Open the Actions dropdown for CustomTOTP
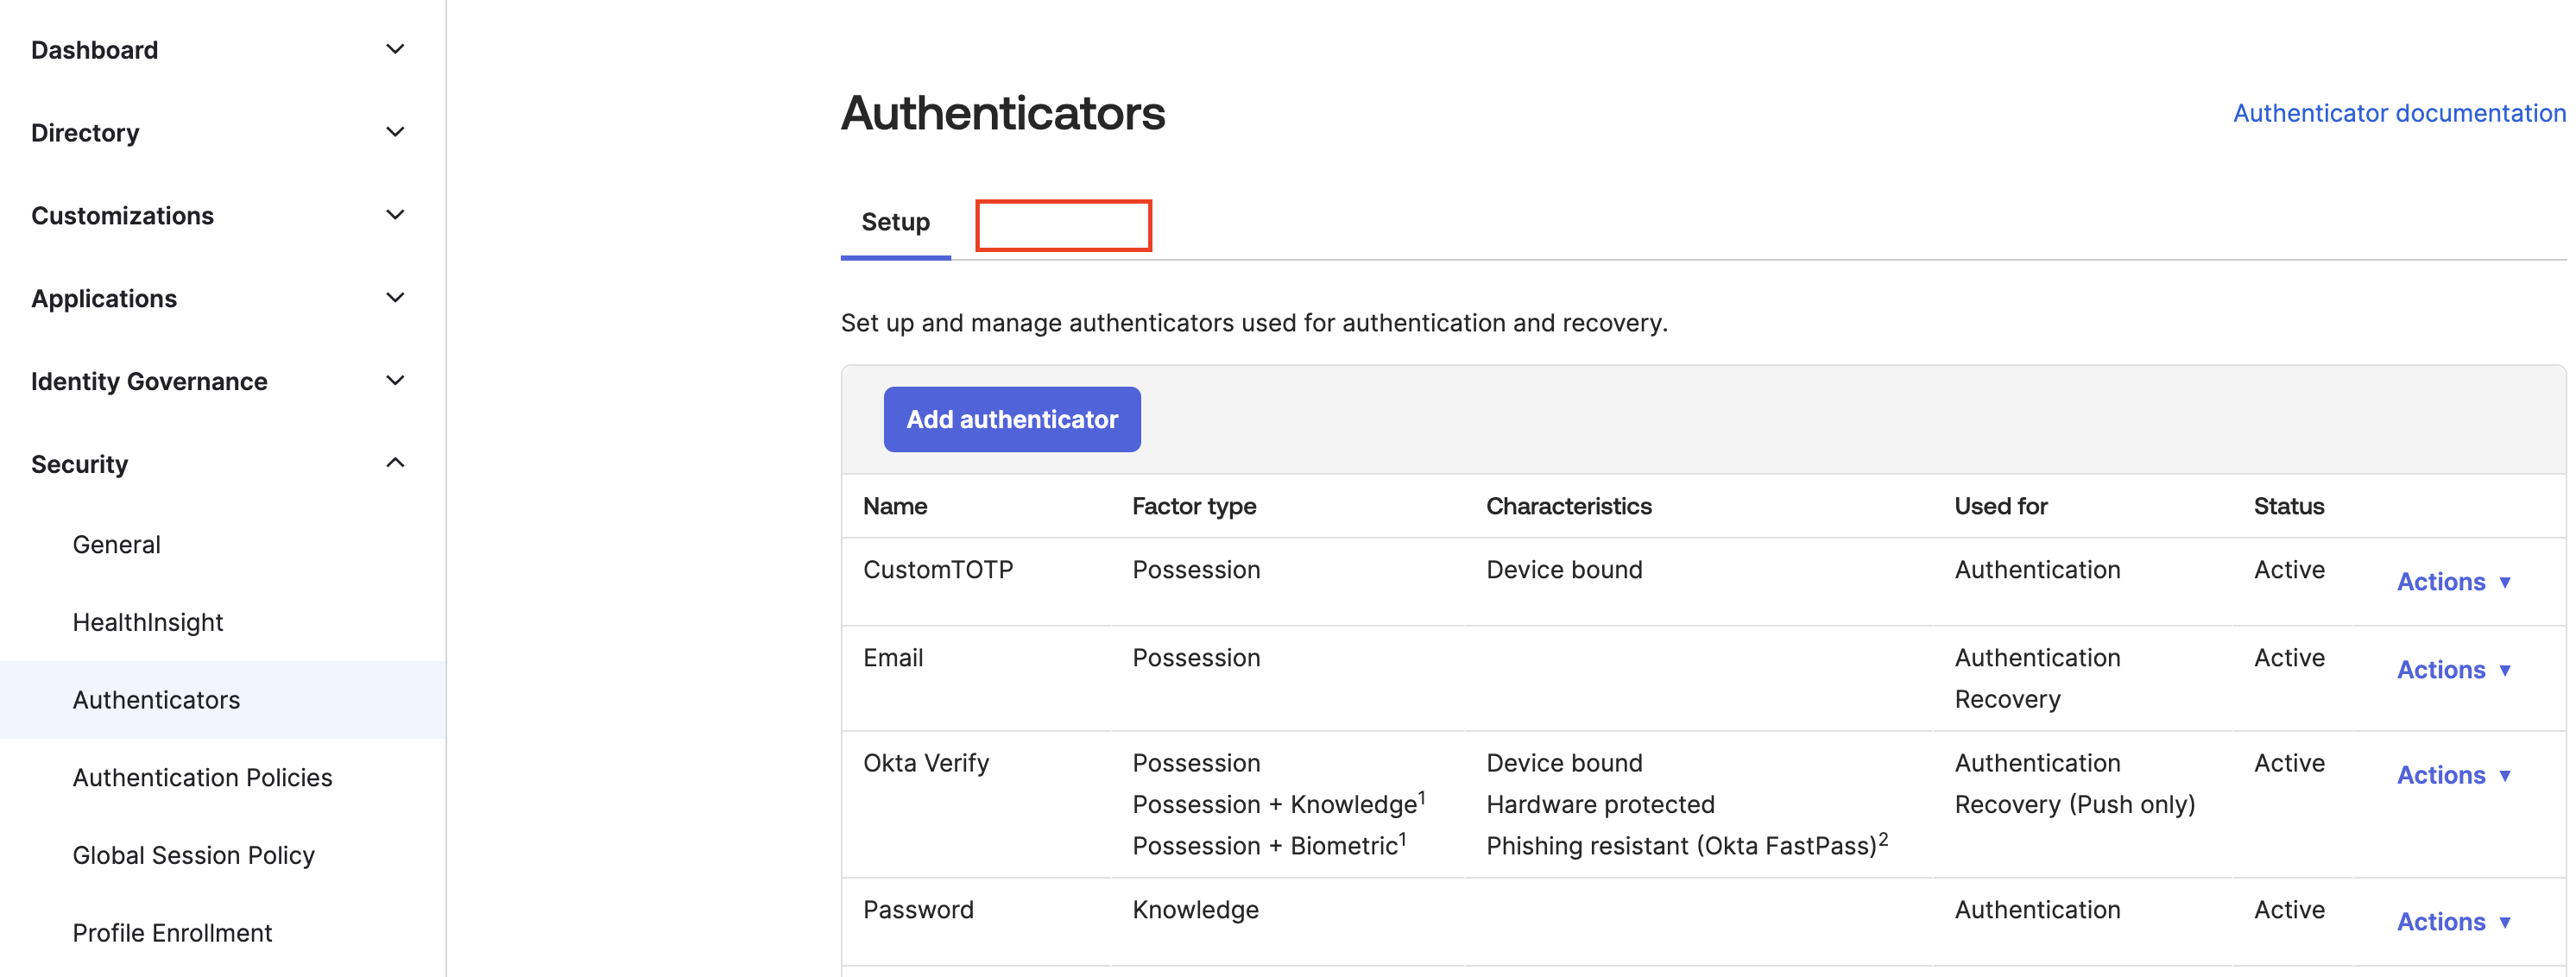Screen dimensions: 2576x977 point(2454,581)
